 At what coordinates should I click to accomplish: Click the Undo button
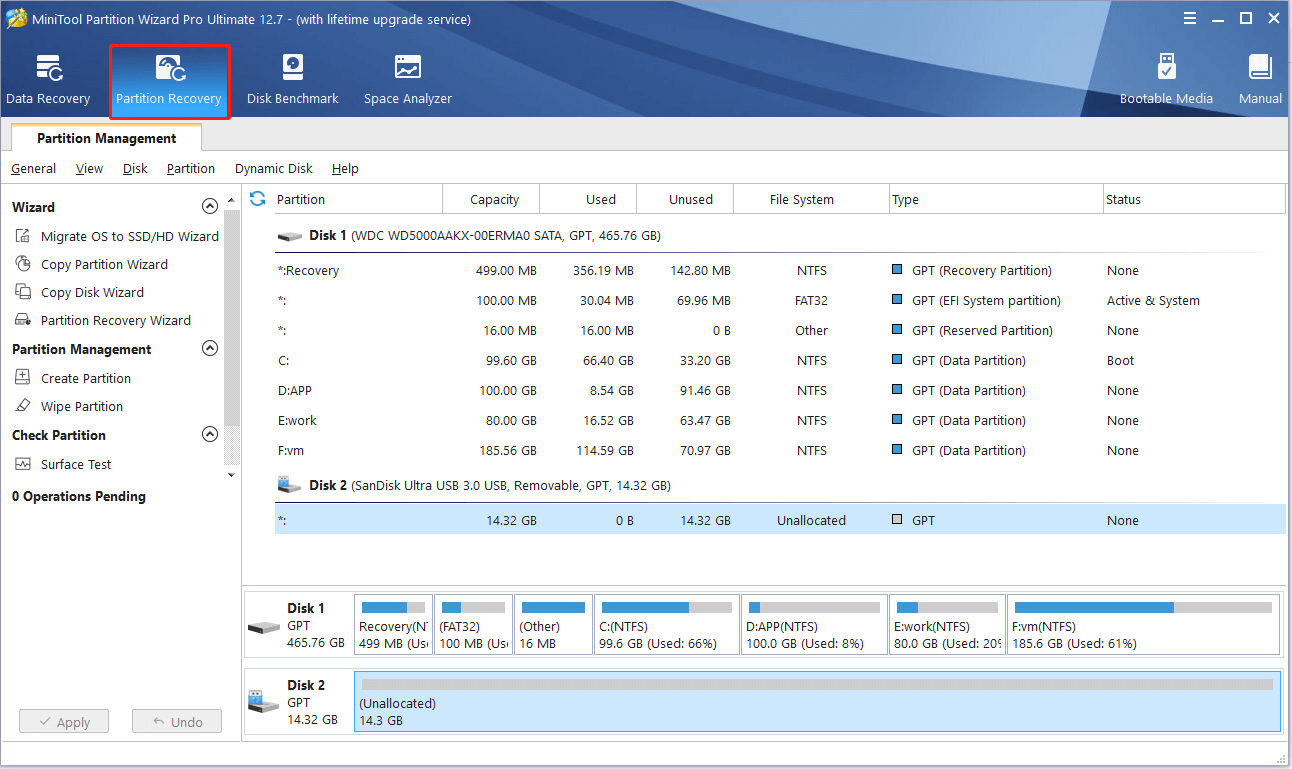point(176,722)
